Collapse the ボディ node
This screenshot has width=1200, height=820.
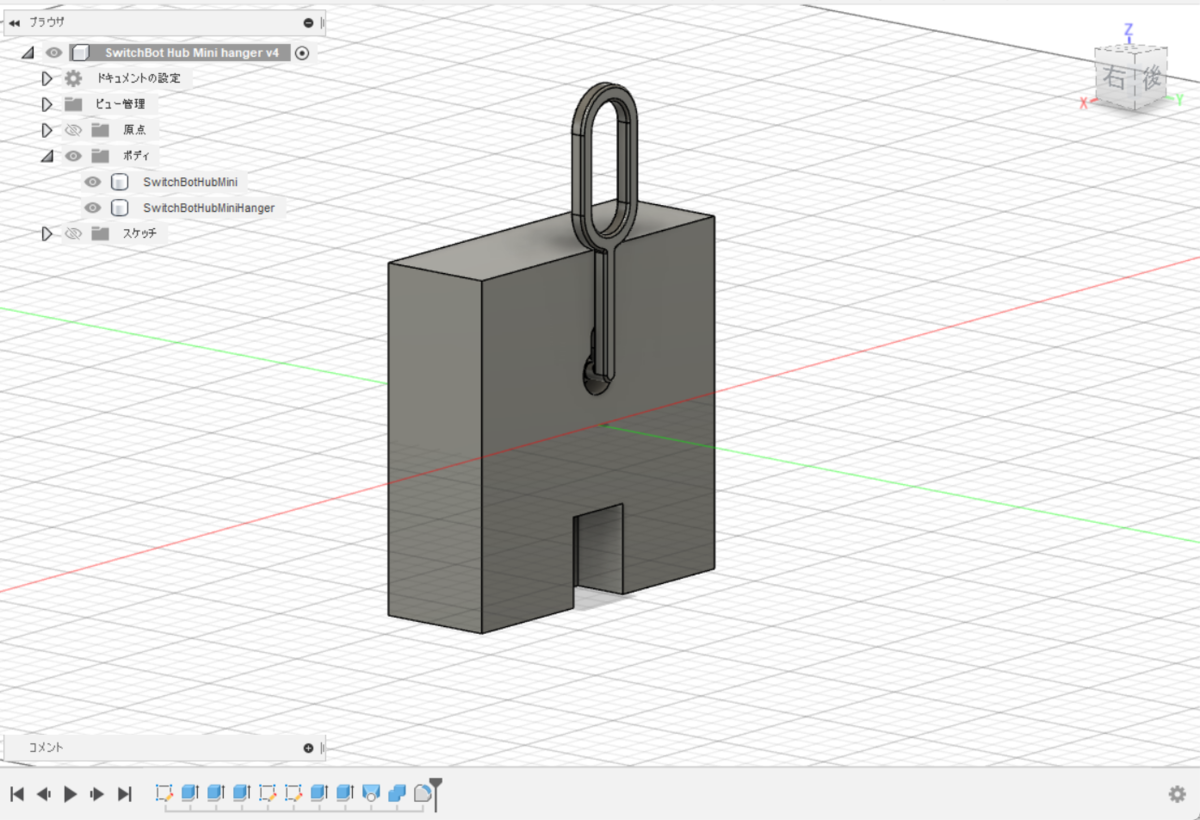click(46, 156)
